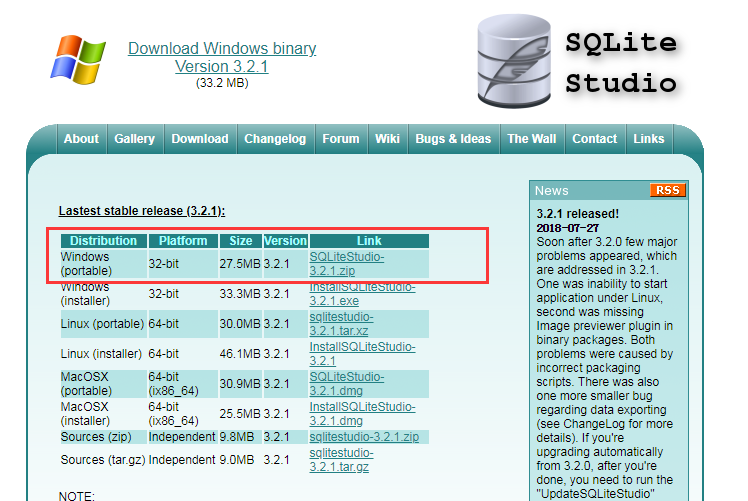Screen dimensions: 748x501
Task: Click the 27.5MB size value
Action: coord(240,263)
